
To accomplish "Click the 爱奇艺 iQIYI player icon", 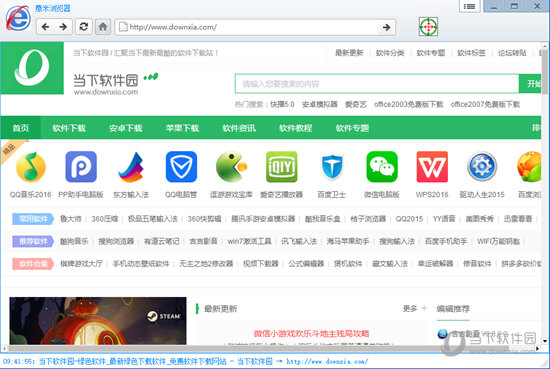I will pos(281,167).
